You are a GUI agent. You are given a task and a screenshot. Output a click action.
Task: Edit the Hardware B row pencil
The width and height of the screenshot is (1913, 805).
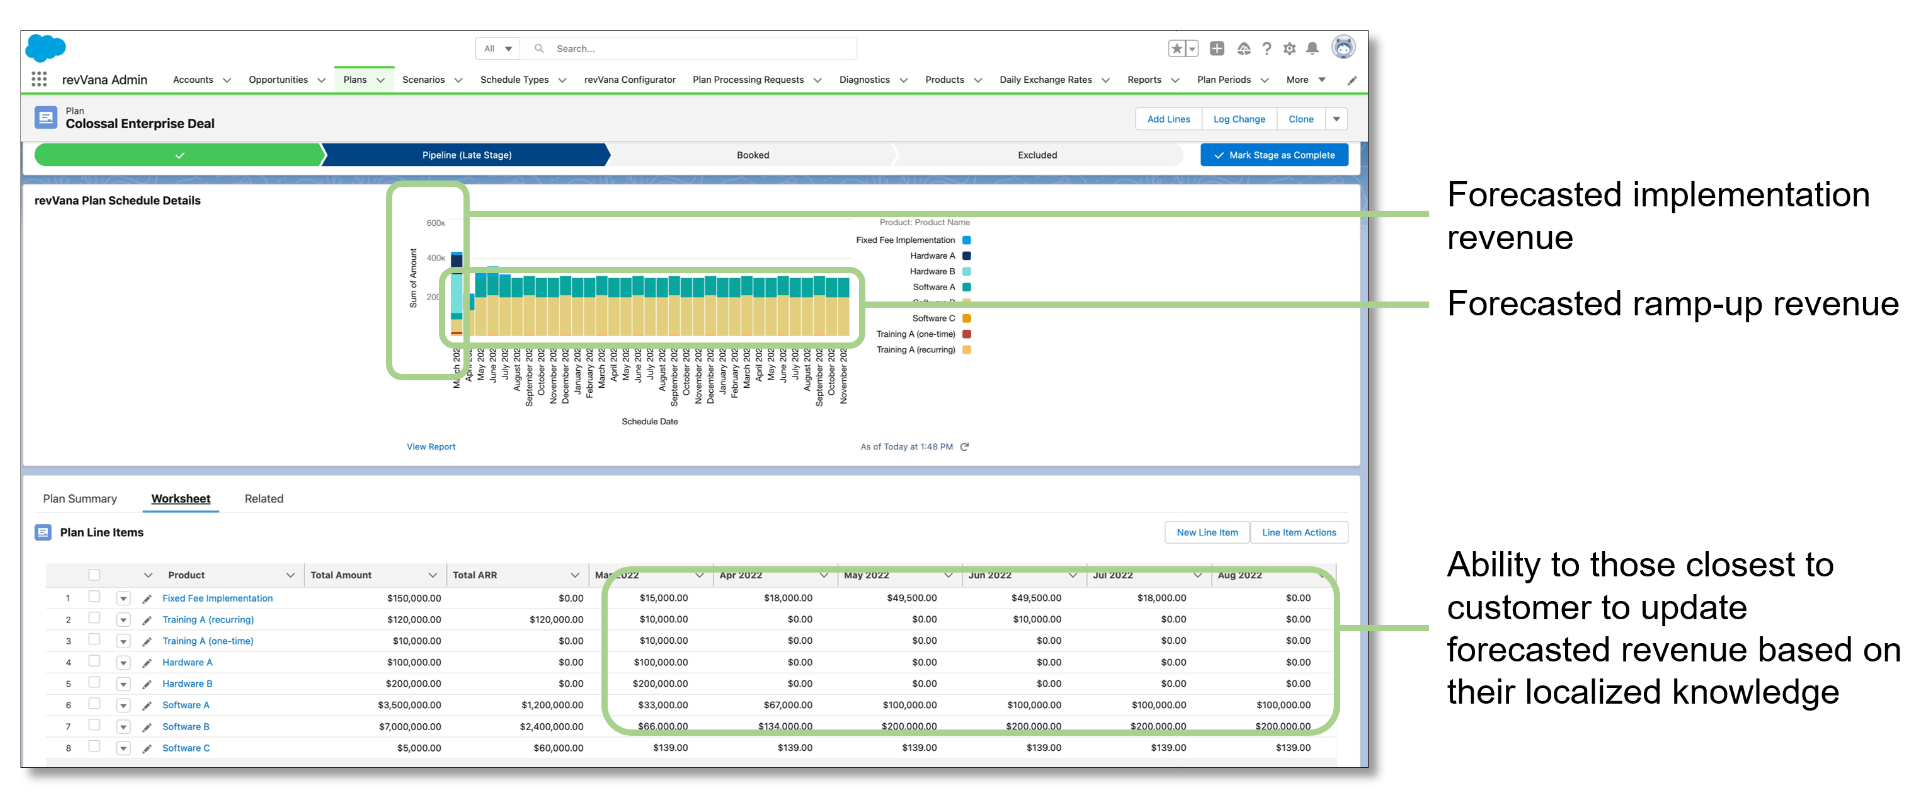coord(147,684)
